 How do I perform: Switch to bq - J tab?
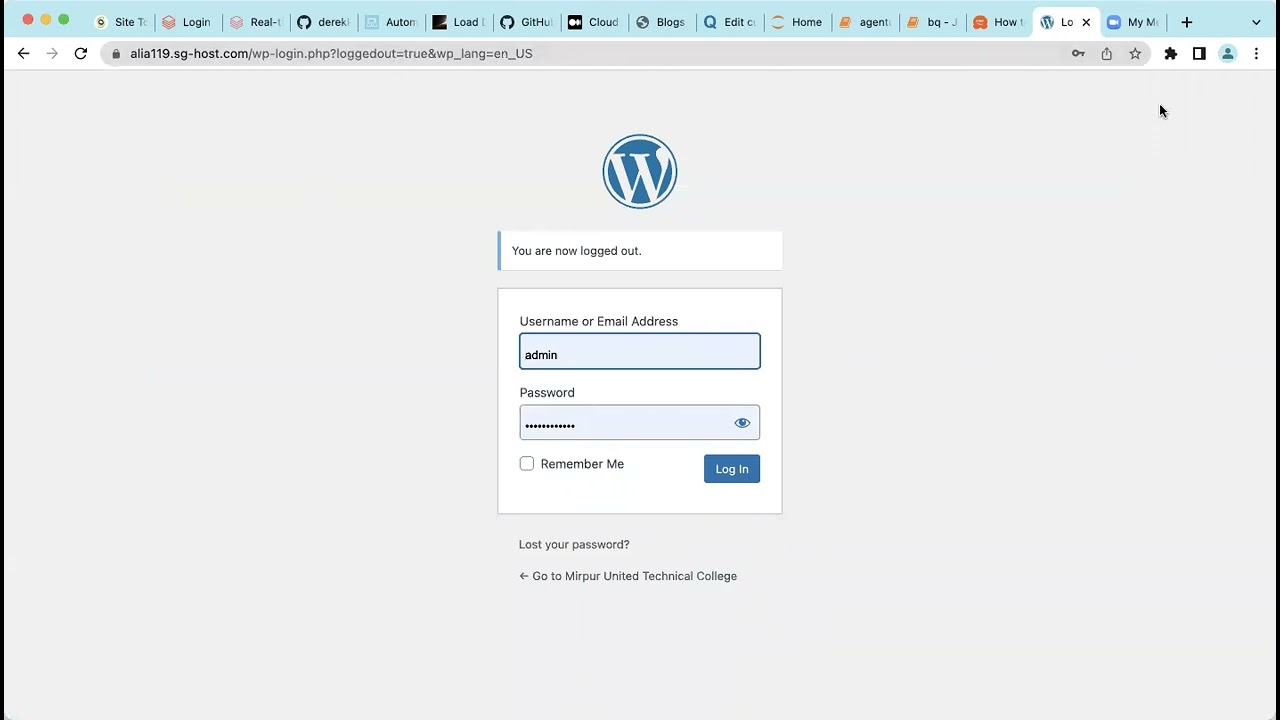933,22
